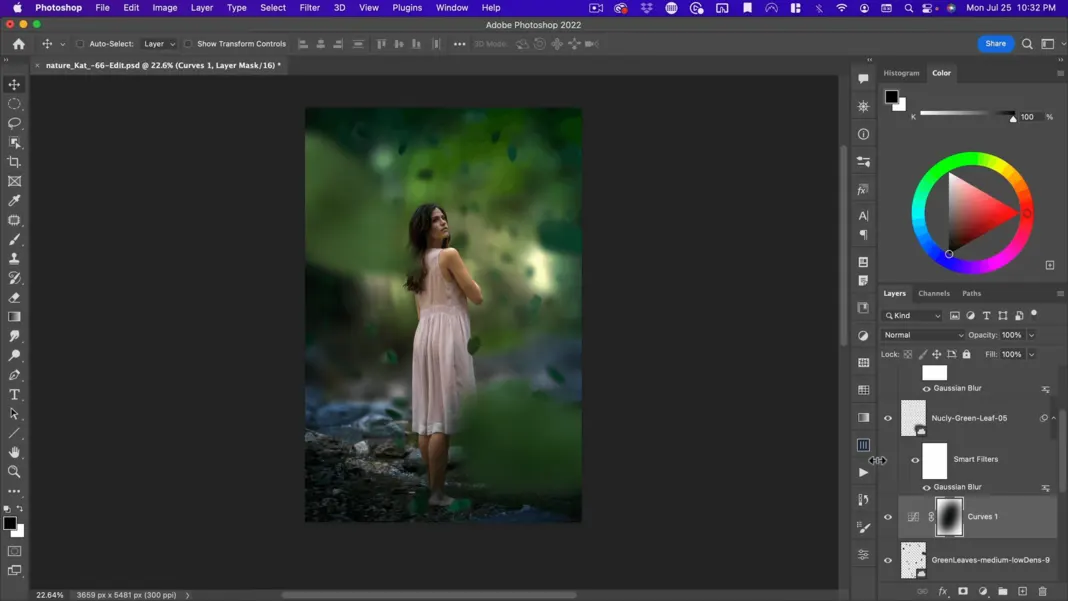Switch to the Channels tab
The height and width of the screenshot is (601, 1068).
click(x=933, y=293)
